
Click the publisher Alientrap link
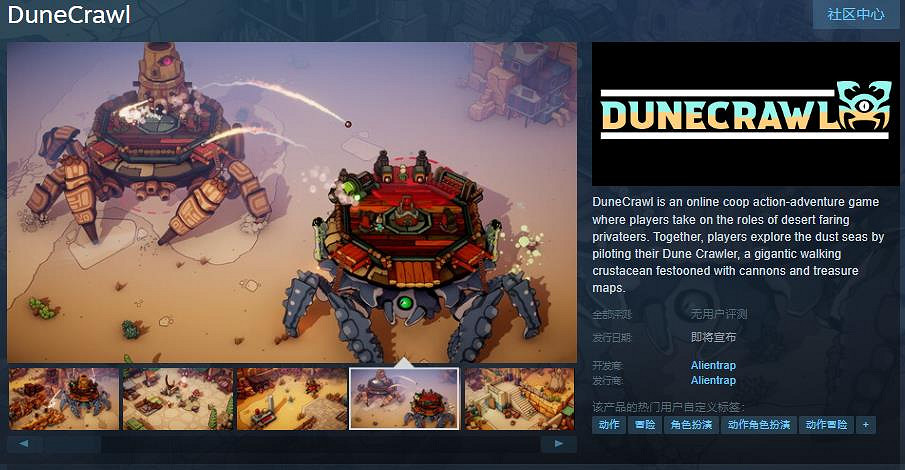(713, 381)
